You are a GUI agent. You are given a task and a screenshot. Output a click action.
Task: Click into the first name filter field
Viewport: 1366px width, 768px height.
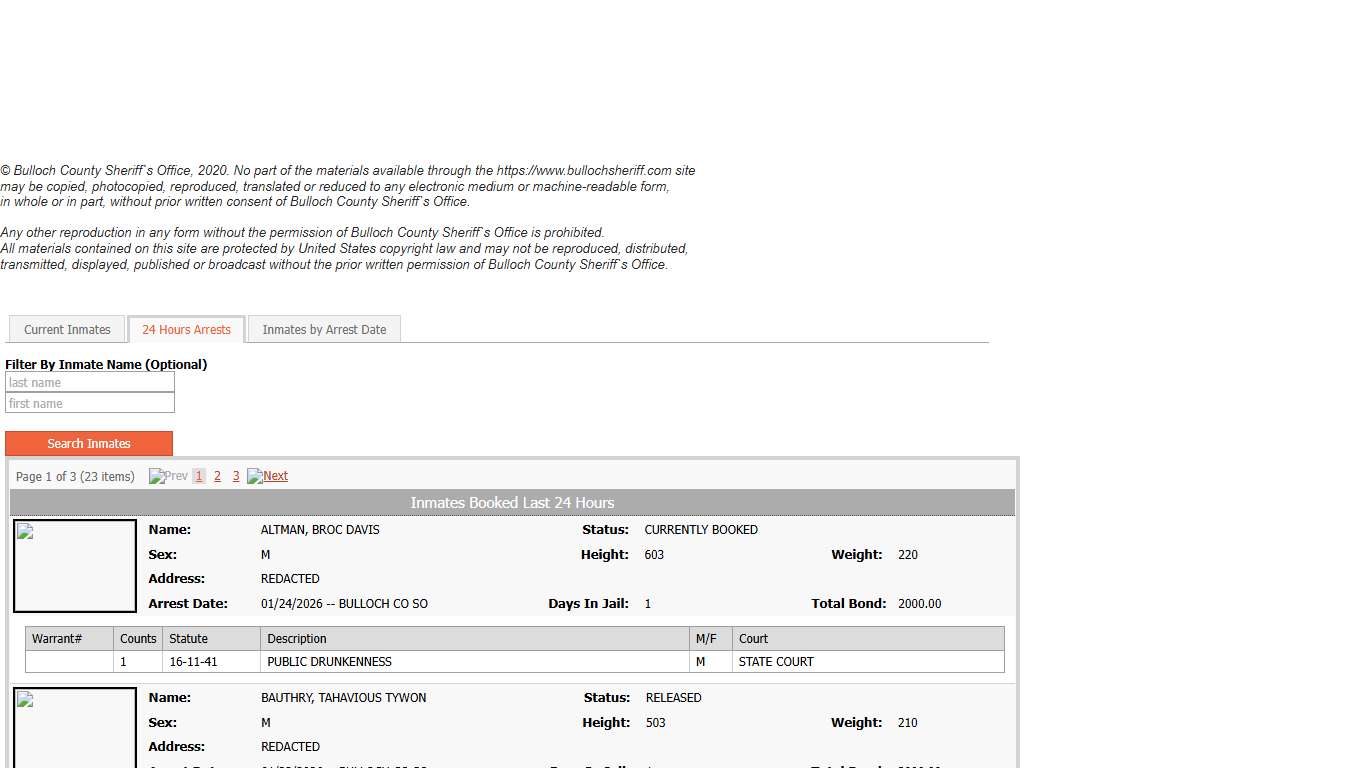pyautogui.click(x=90, y=404)
